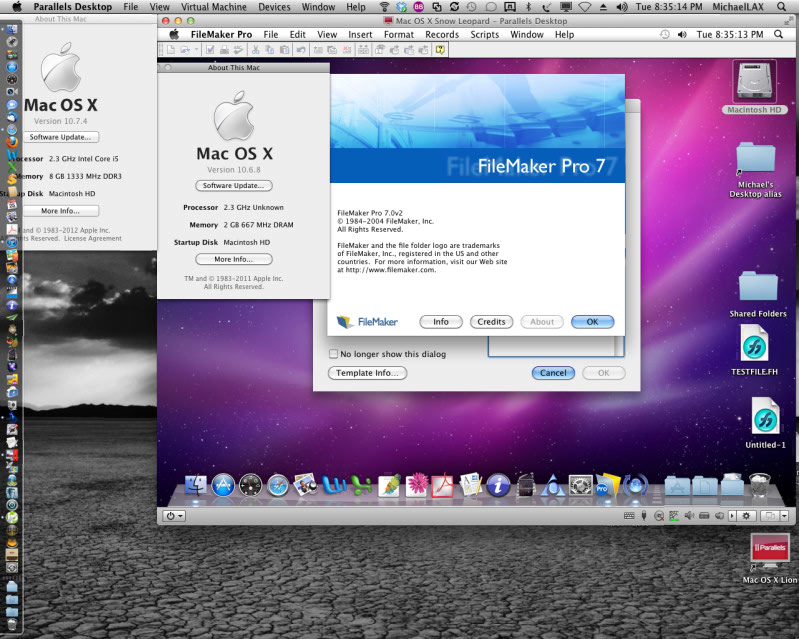
Task: Select Michael's Desktop alias folder
Action: [755, 170]
